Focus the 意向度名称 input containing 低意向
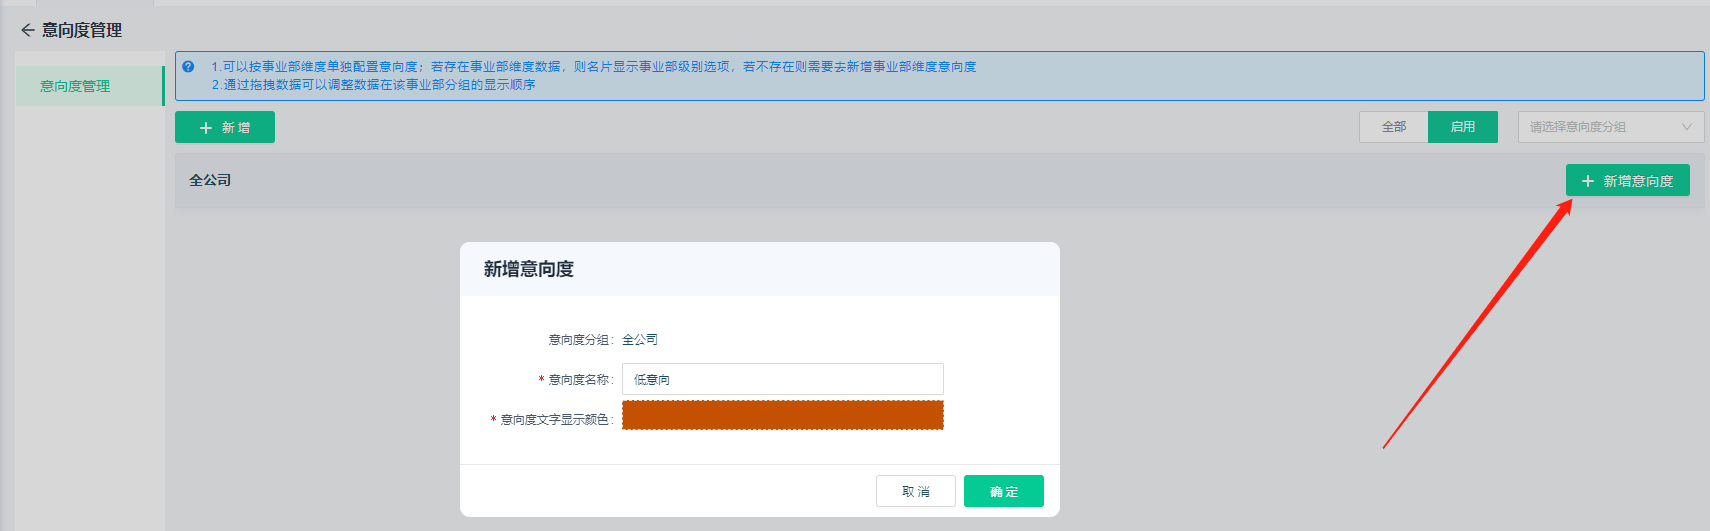The width and height of the screenshot is (1710, 531). 782,379
